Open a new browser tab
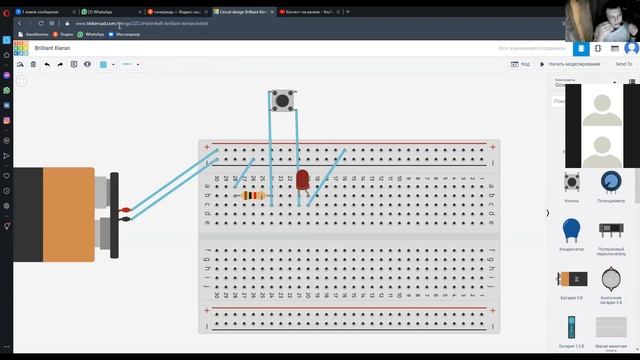 348,12
